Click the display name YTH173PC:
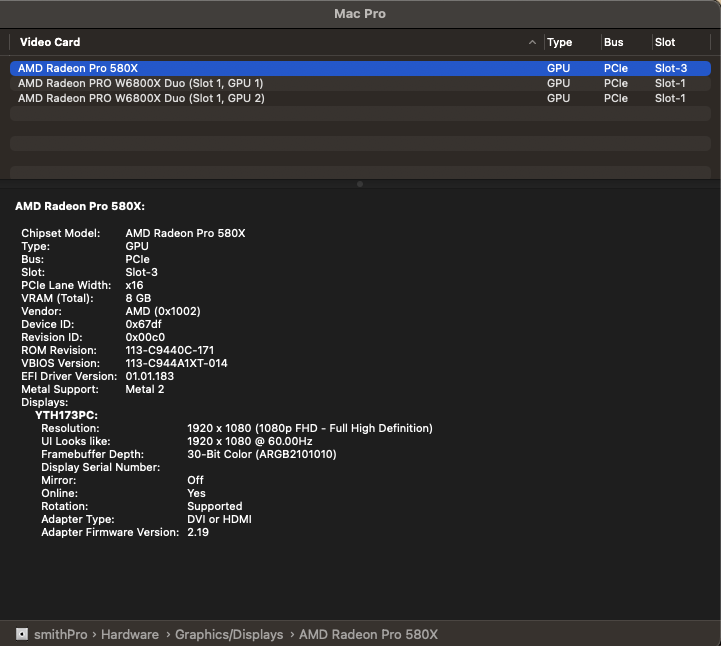 coord(67,415)
